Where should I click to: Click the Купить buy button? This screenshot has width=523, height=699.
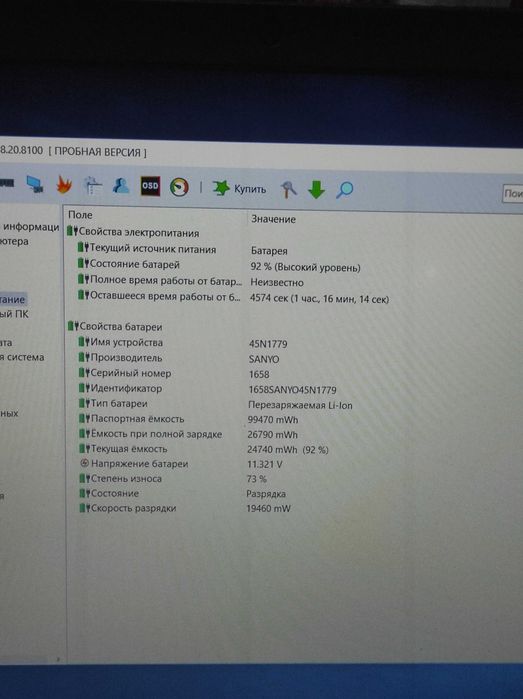pyautogui.click(x=239, y=189)
